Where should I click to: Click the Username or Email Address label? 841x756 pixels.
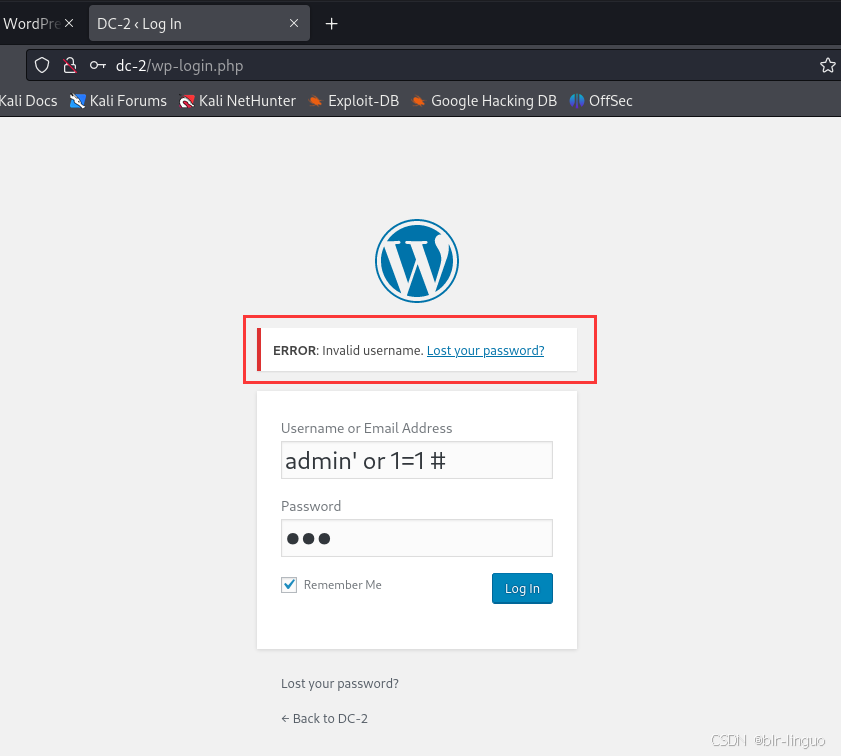point(366,428)
